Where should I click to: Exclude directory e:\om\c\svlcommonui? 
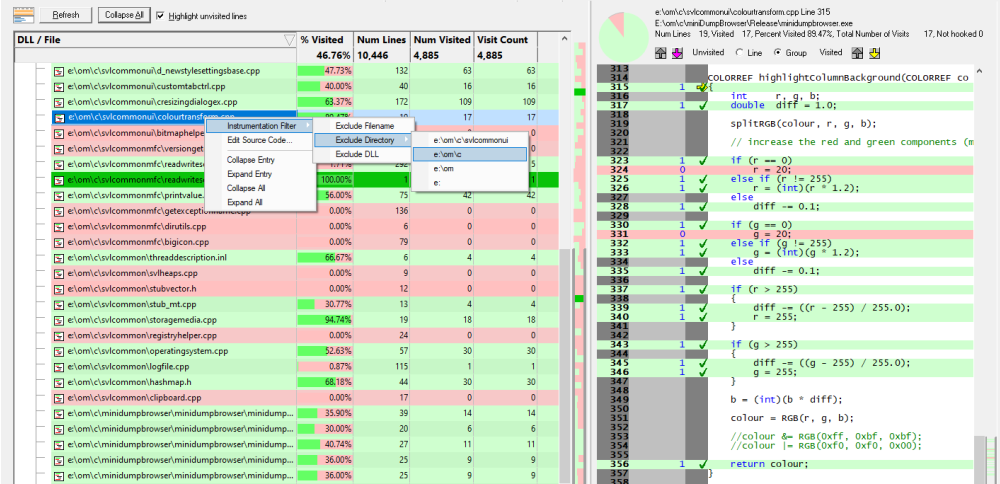(x=470, y=140)
